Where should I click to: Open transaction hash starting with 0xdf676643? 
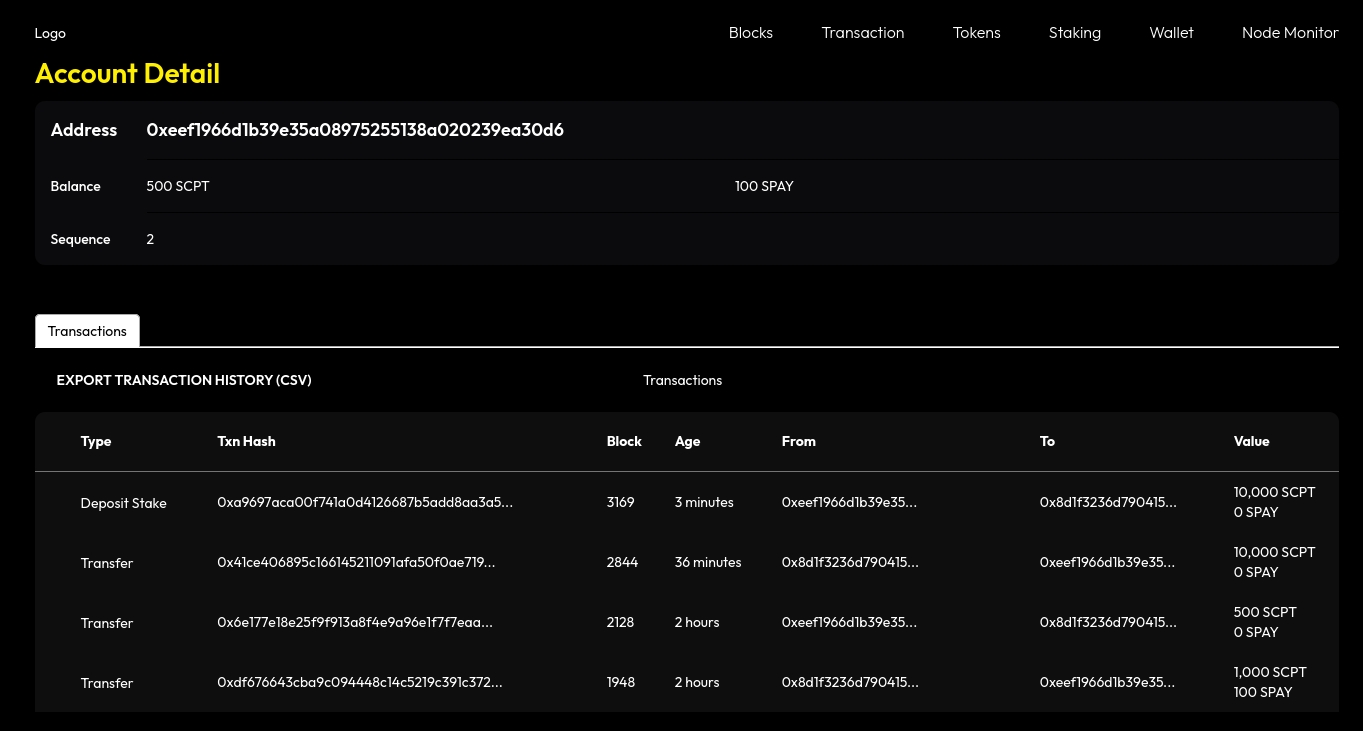[x=360, y=682]
